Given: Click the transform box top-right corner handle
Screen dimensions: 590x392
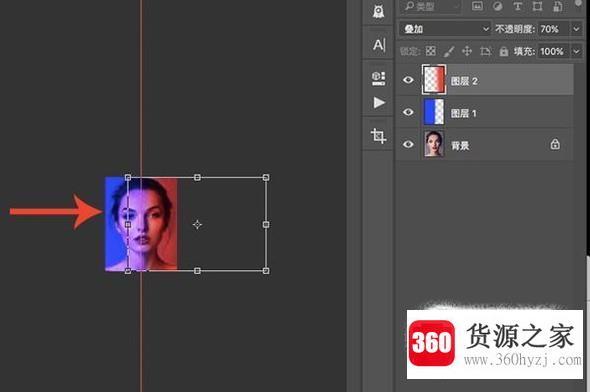Looking at the screenshot, I should [266, 177].
